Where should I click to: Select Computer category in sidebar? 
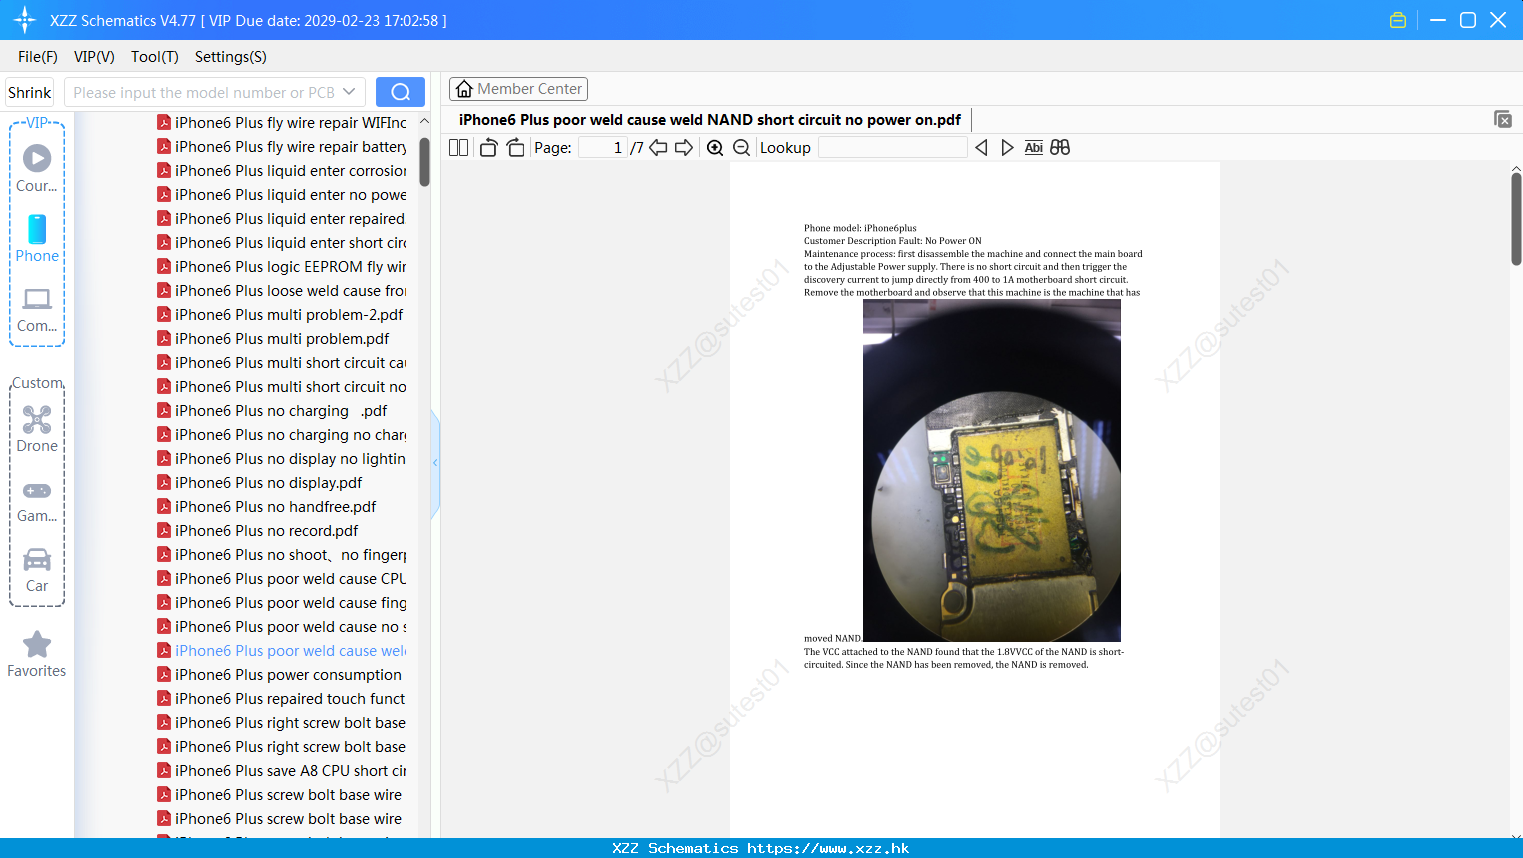37,310
